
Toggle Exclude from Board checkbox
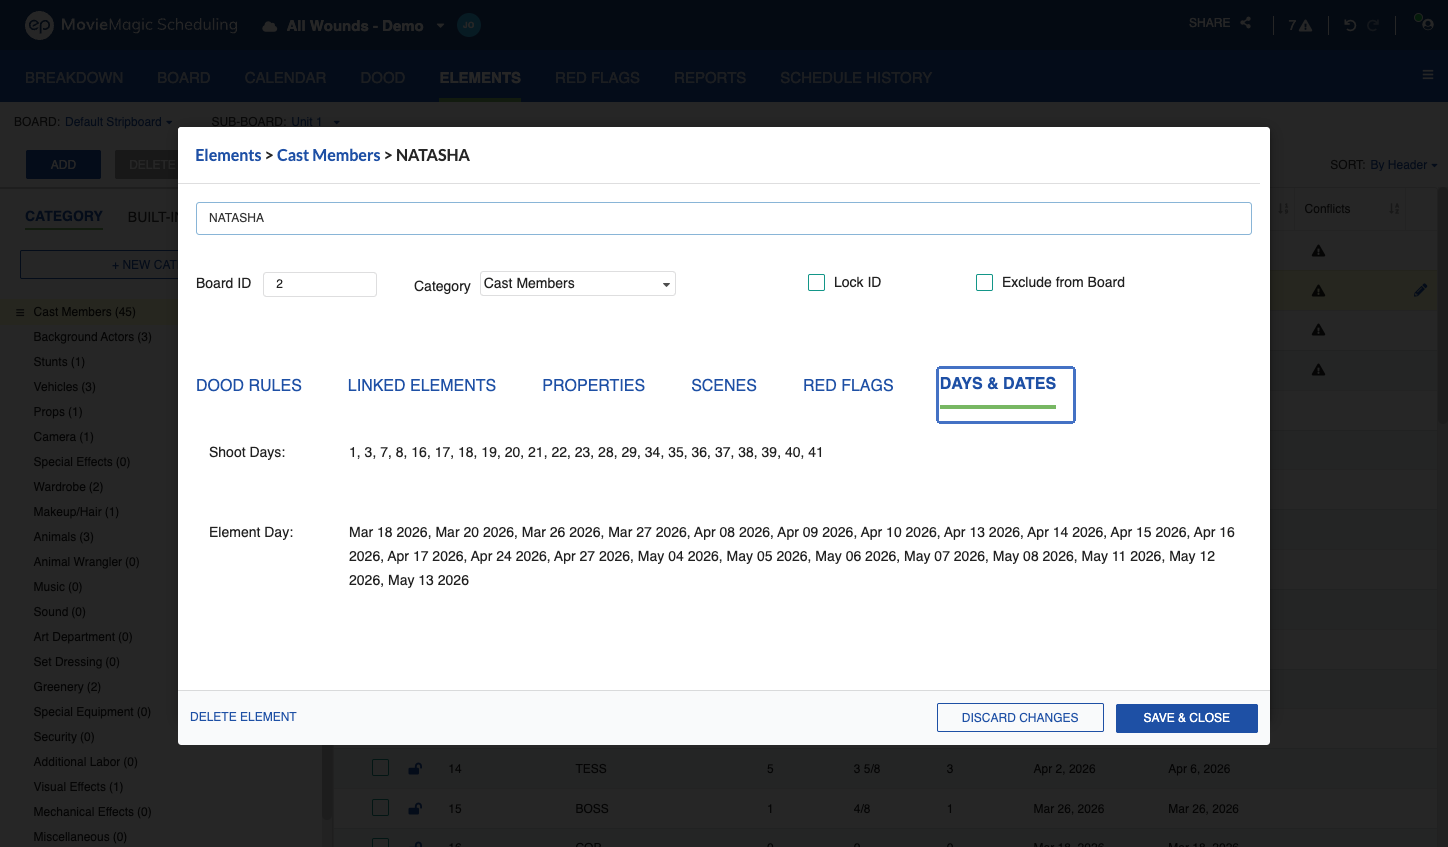coord(984,283)
